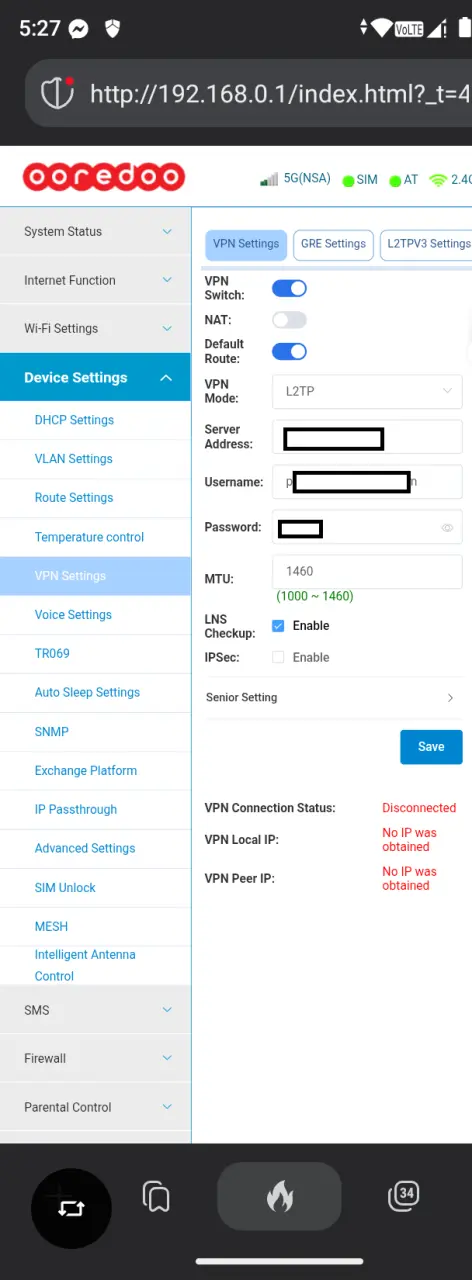Open IP Passthrough in sidebar
The image size is (472, 1280).
pos(95,809)
